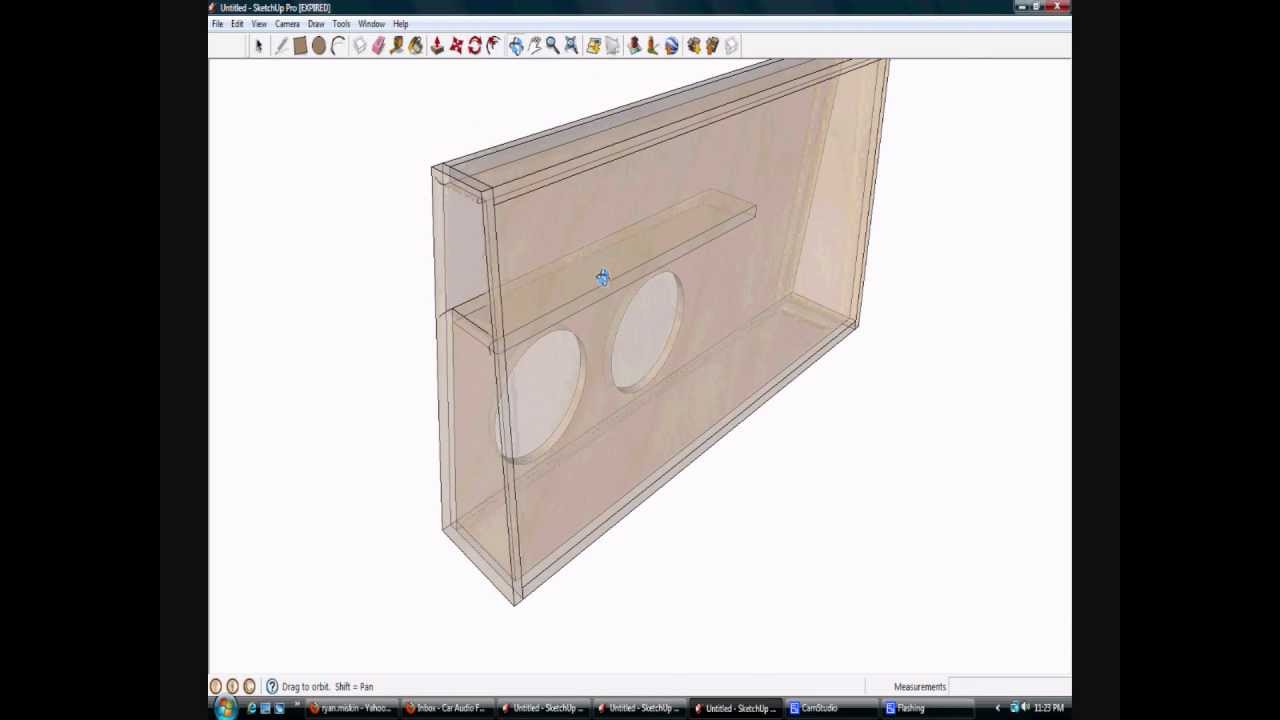Click Share Model to 3D Warehouse
This screenshot has height=720, width=1280.
[x=713, y=46]
